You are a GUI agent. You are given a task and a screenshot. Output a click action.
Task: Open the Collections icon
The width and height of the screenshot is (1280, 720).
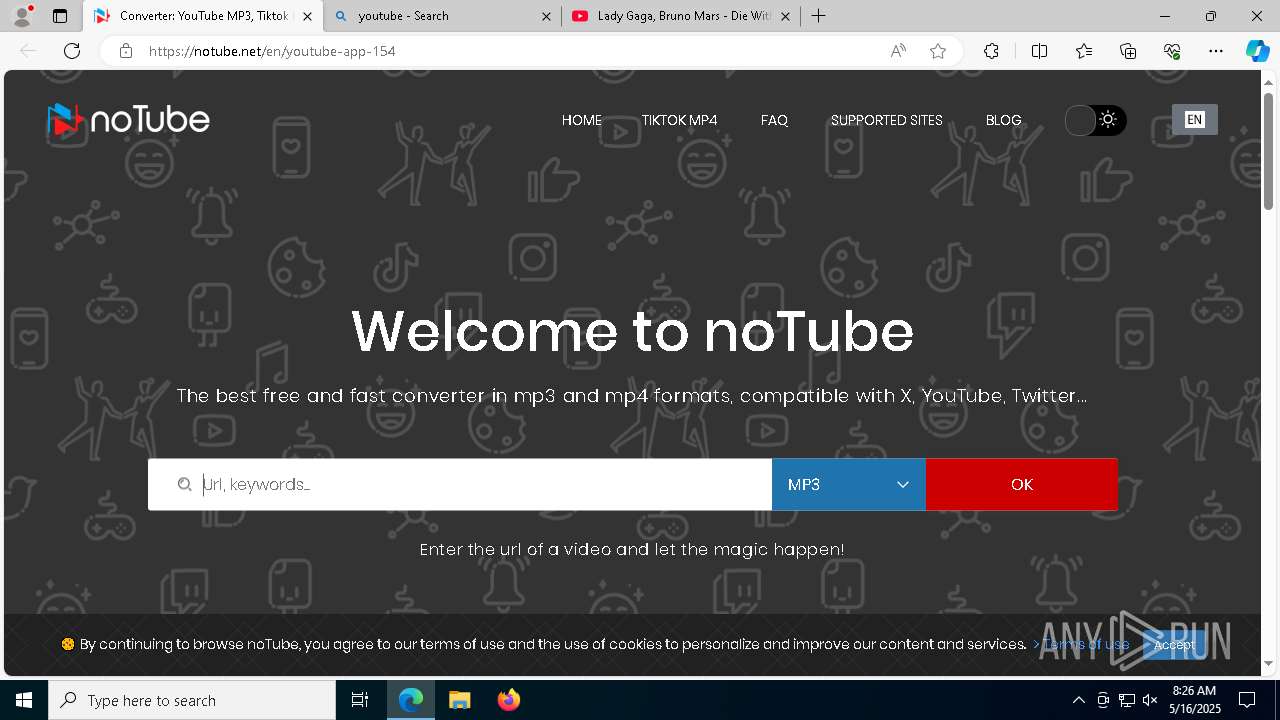[x=1128, y=51]
